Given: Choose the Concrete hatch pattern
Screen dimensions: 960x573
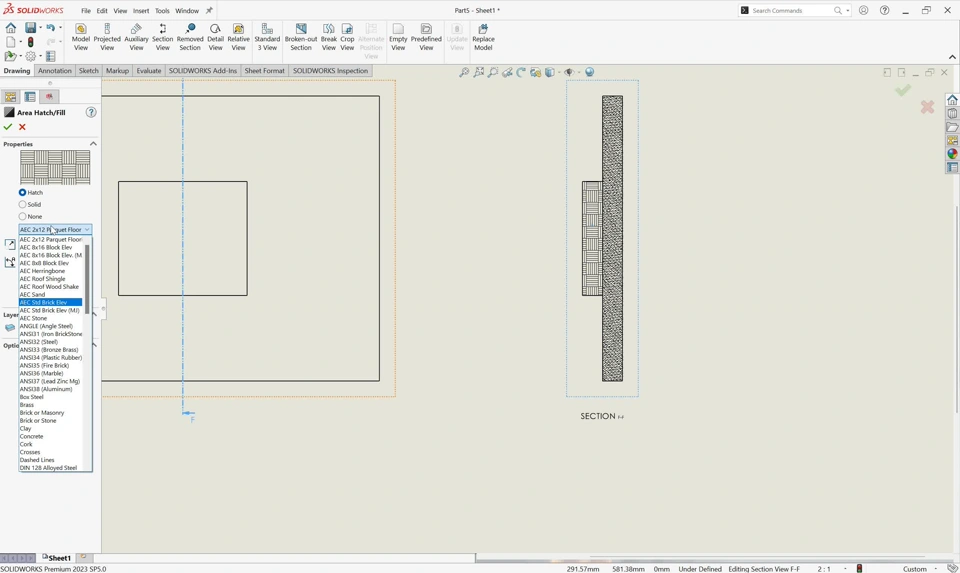Looking at the screenshot, I should tap(51, 436).
